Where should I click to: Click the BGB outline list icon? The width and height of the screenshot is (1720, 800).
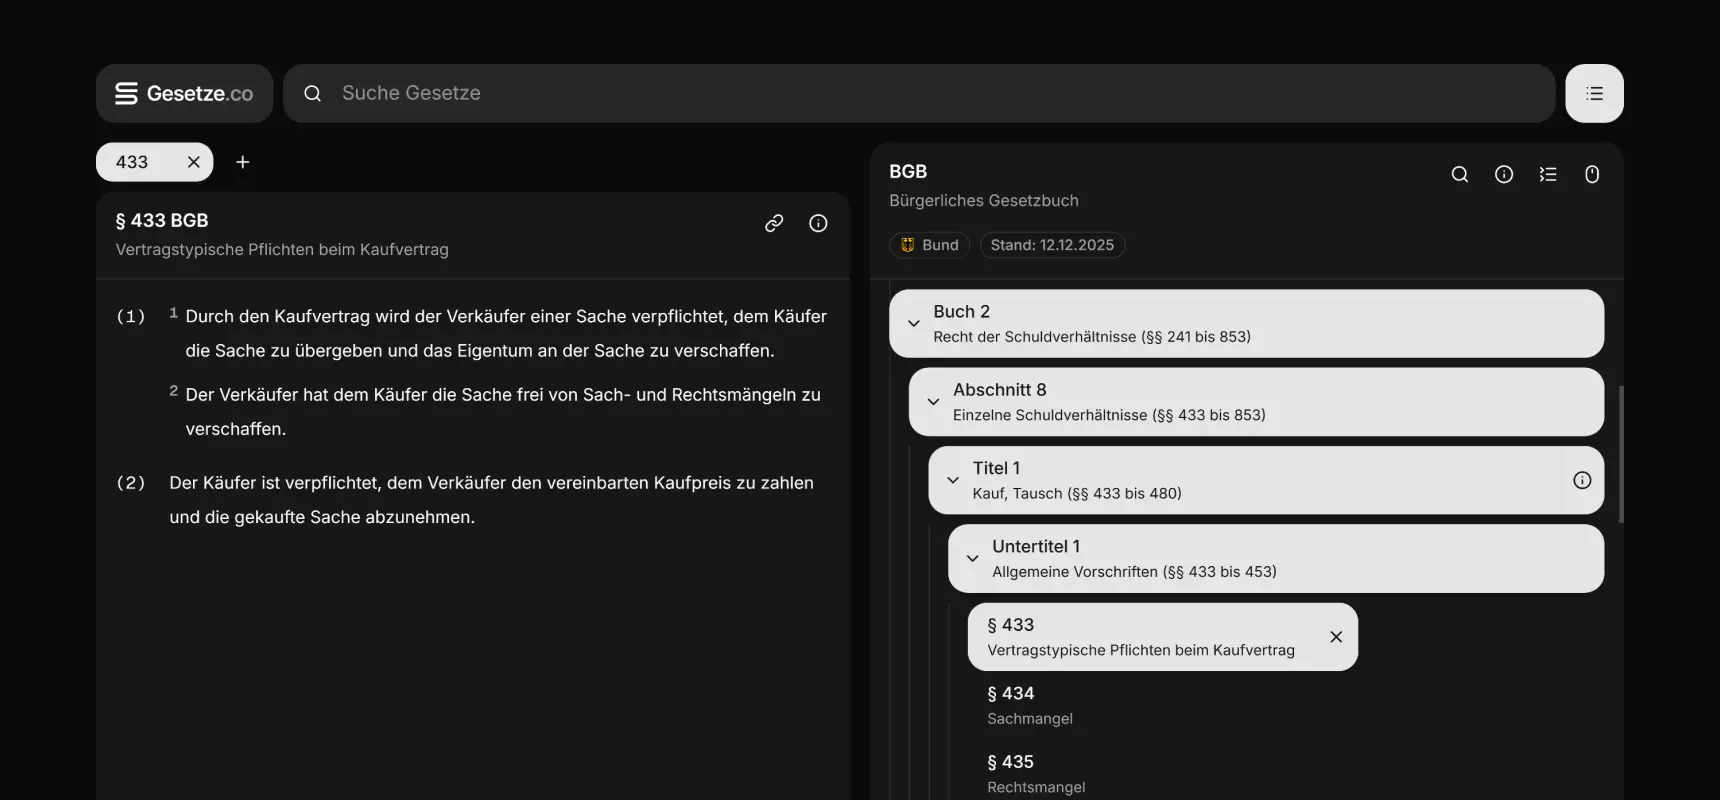coord(1548,174)
